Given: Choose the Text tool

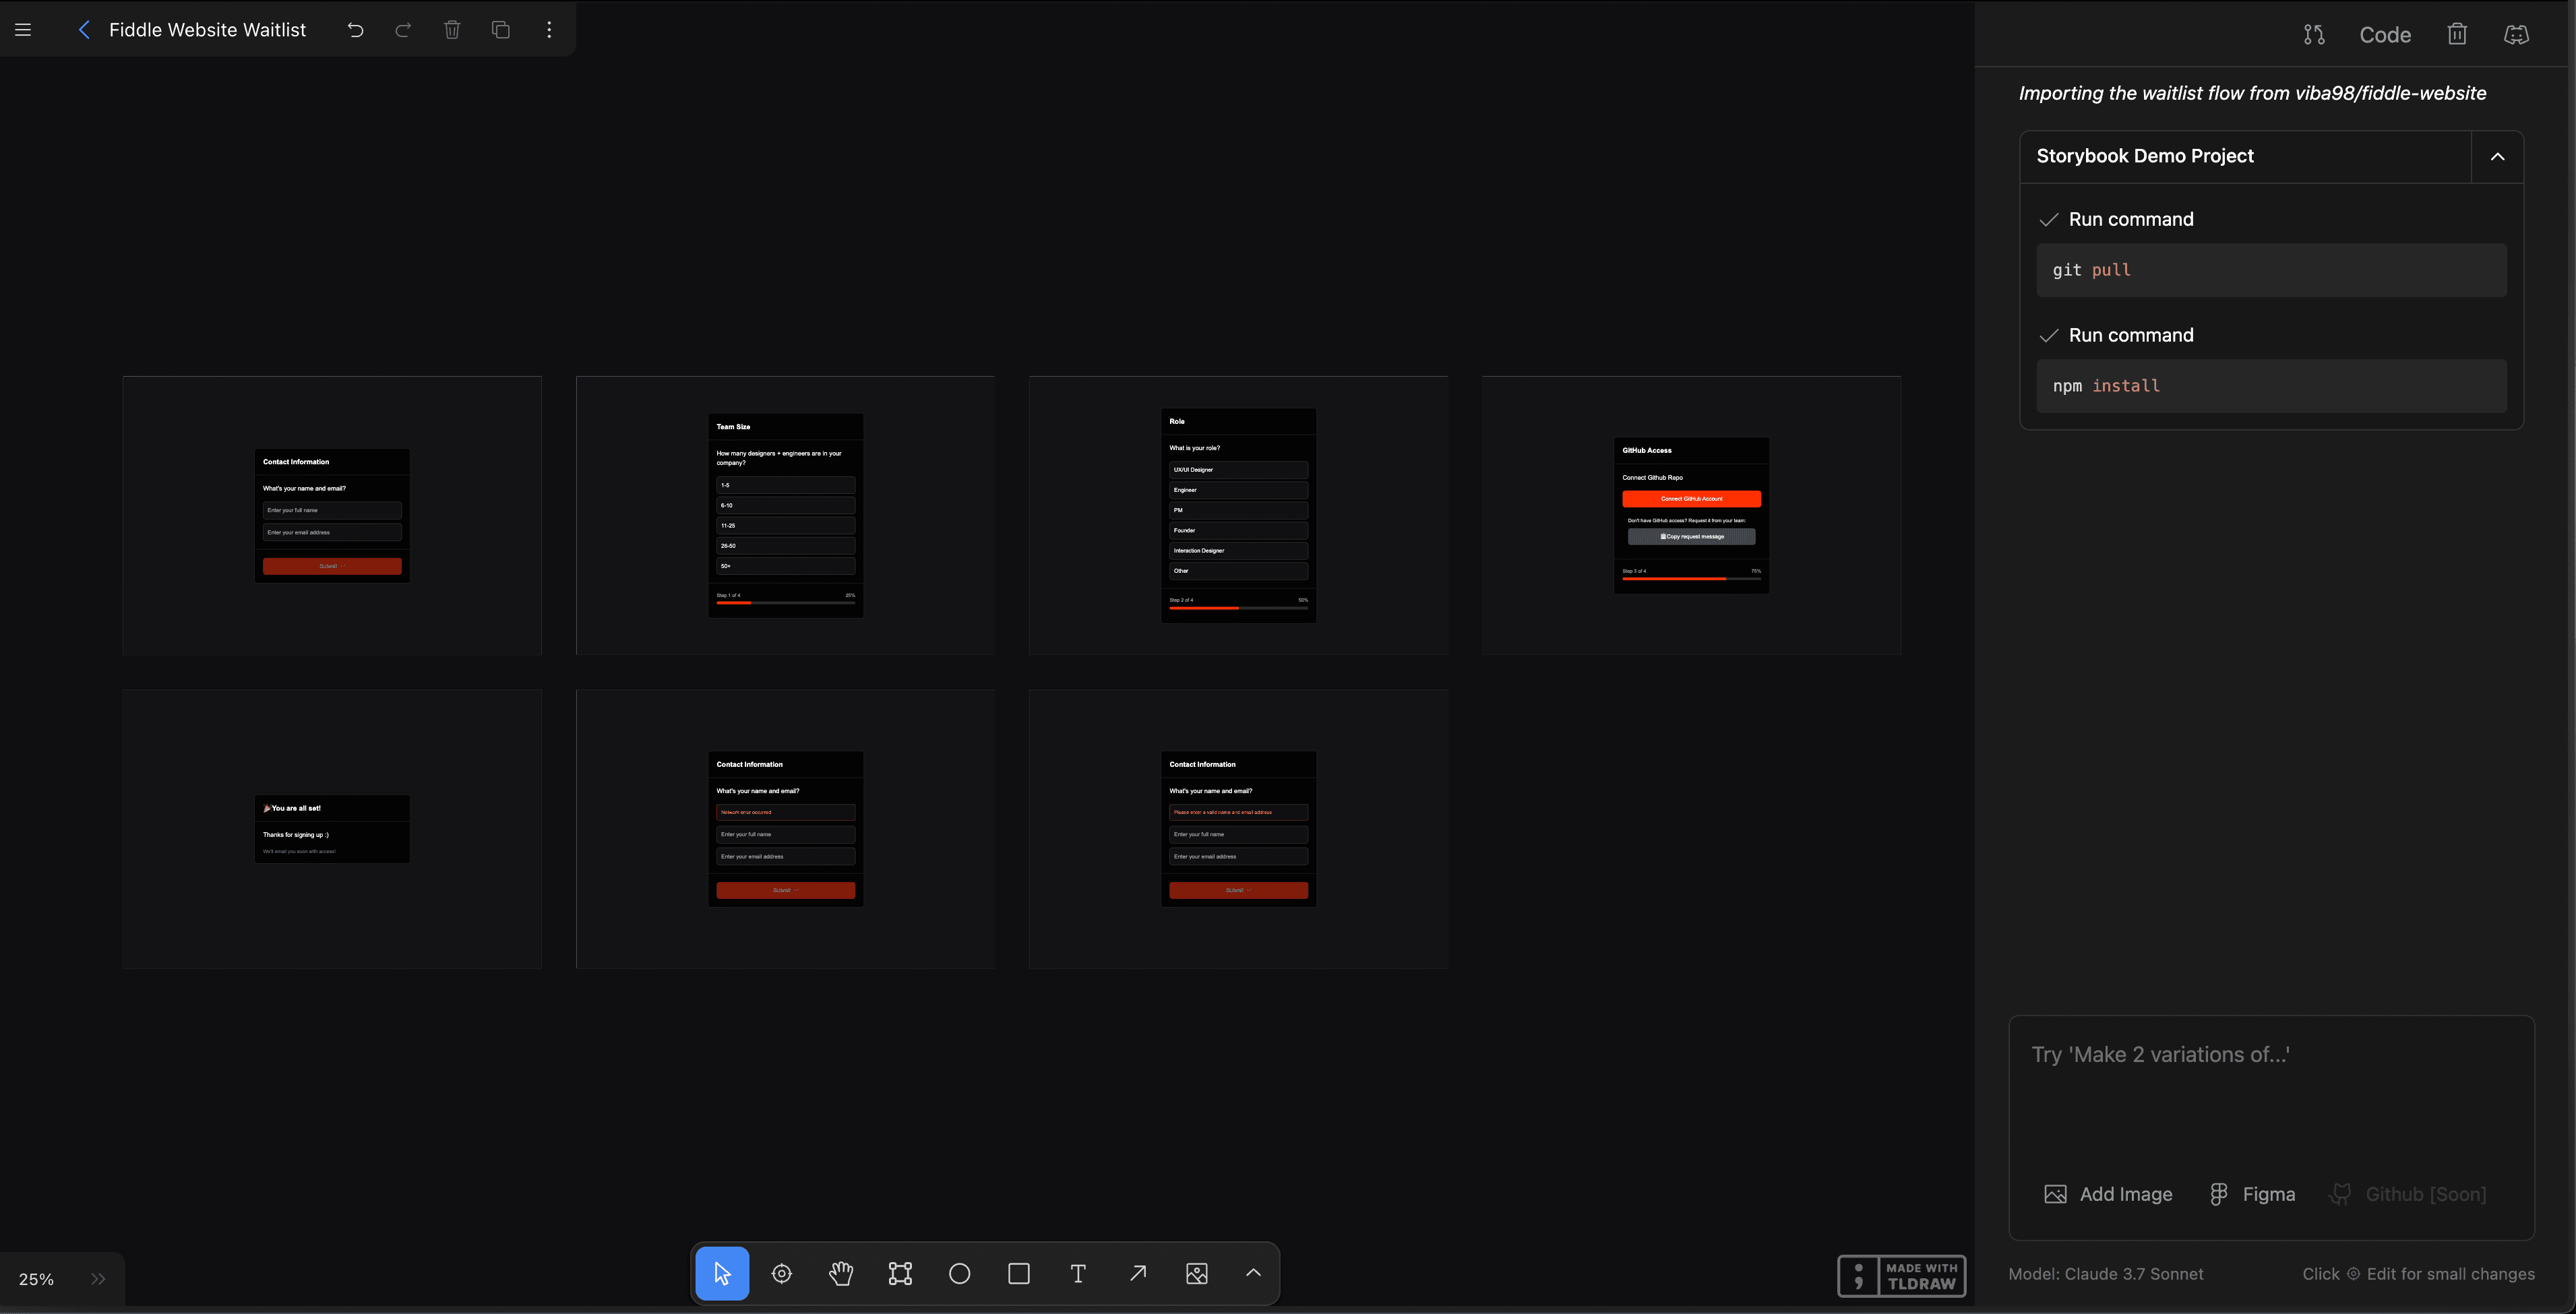Looking at the screenshot, I should click(x=1078, y=1273).
